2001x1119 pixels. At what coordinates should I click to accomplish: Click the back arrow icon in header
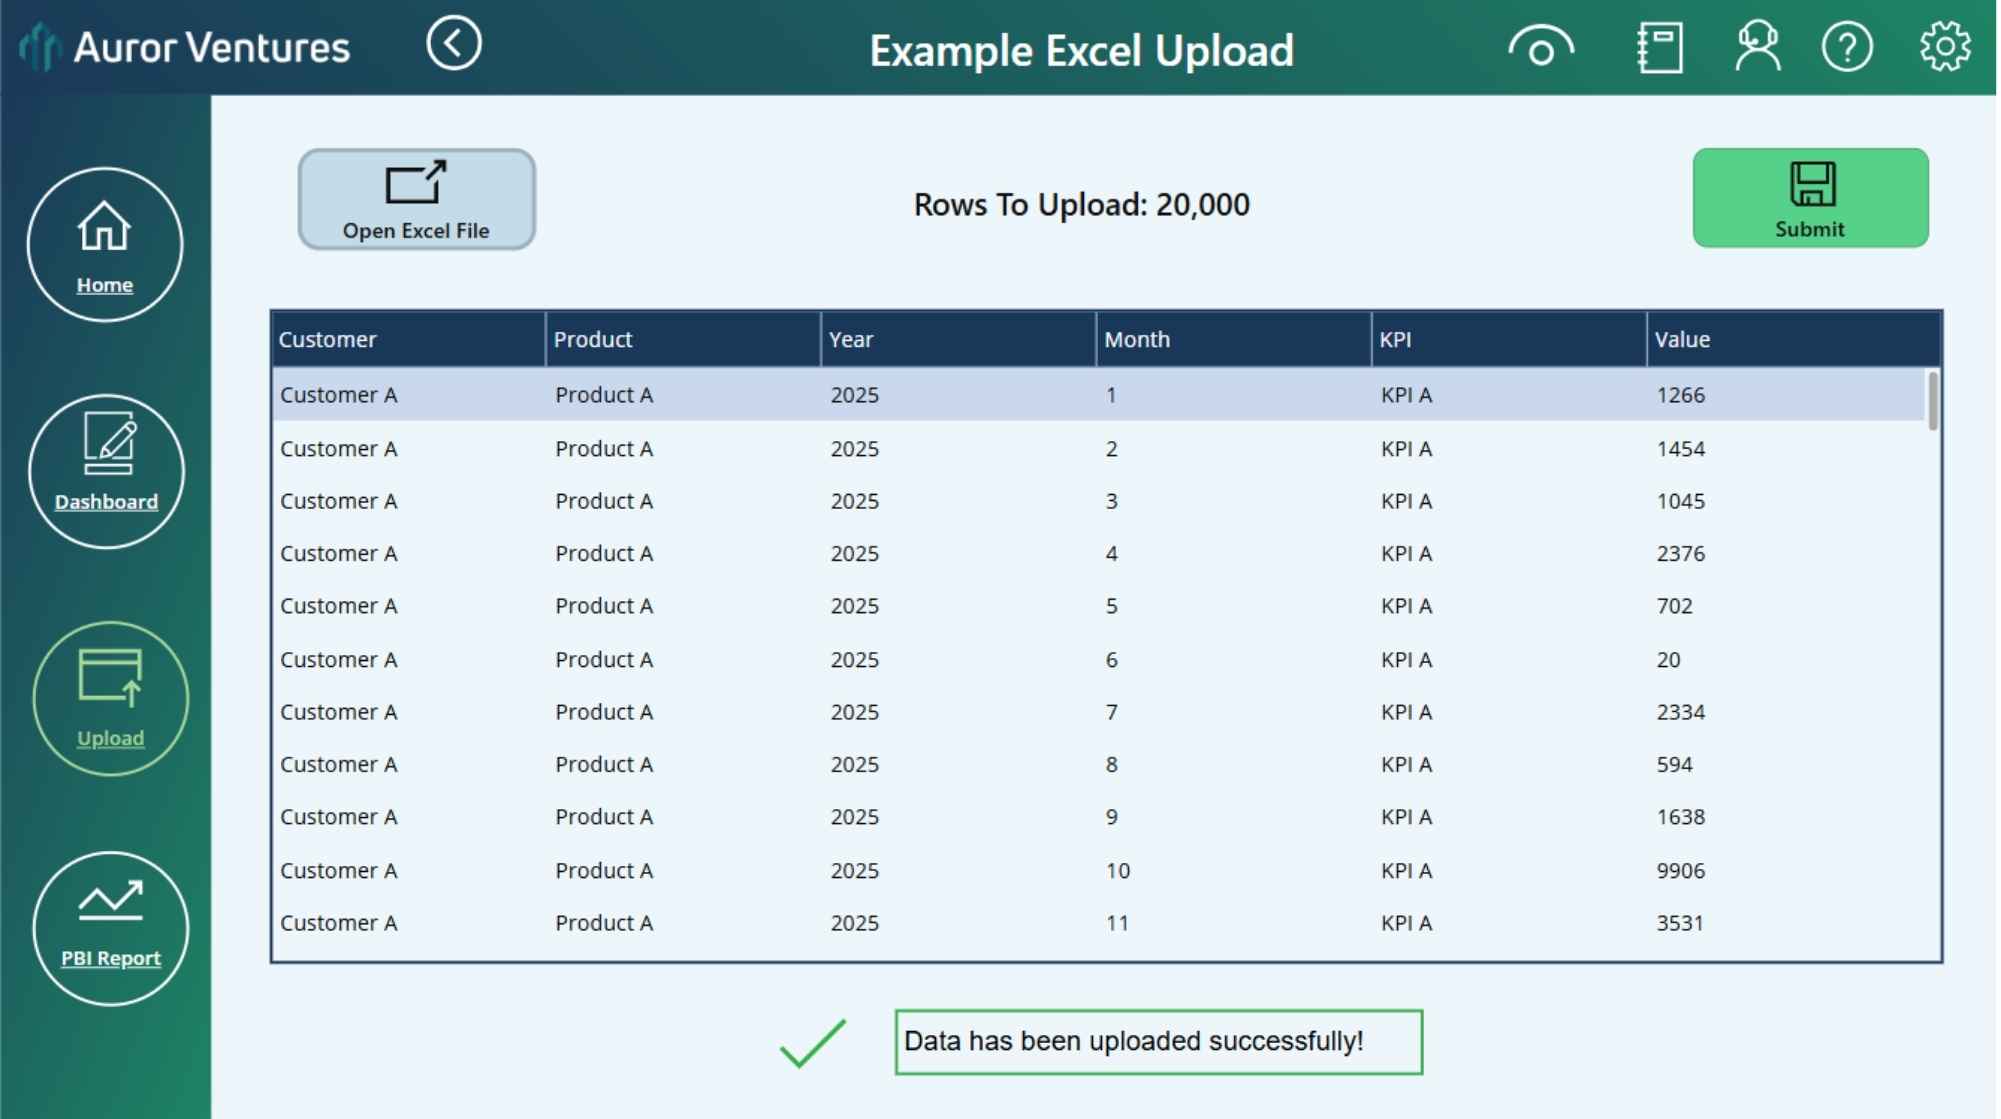tap(454, 44)
